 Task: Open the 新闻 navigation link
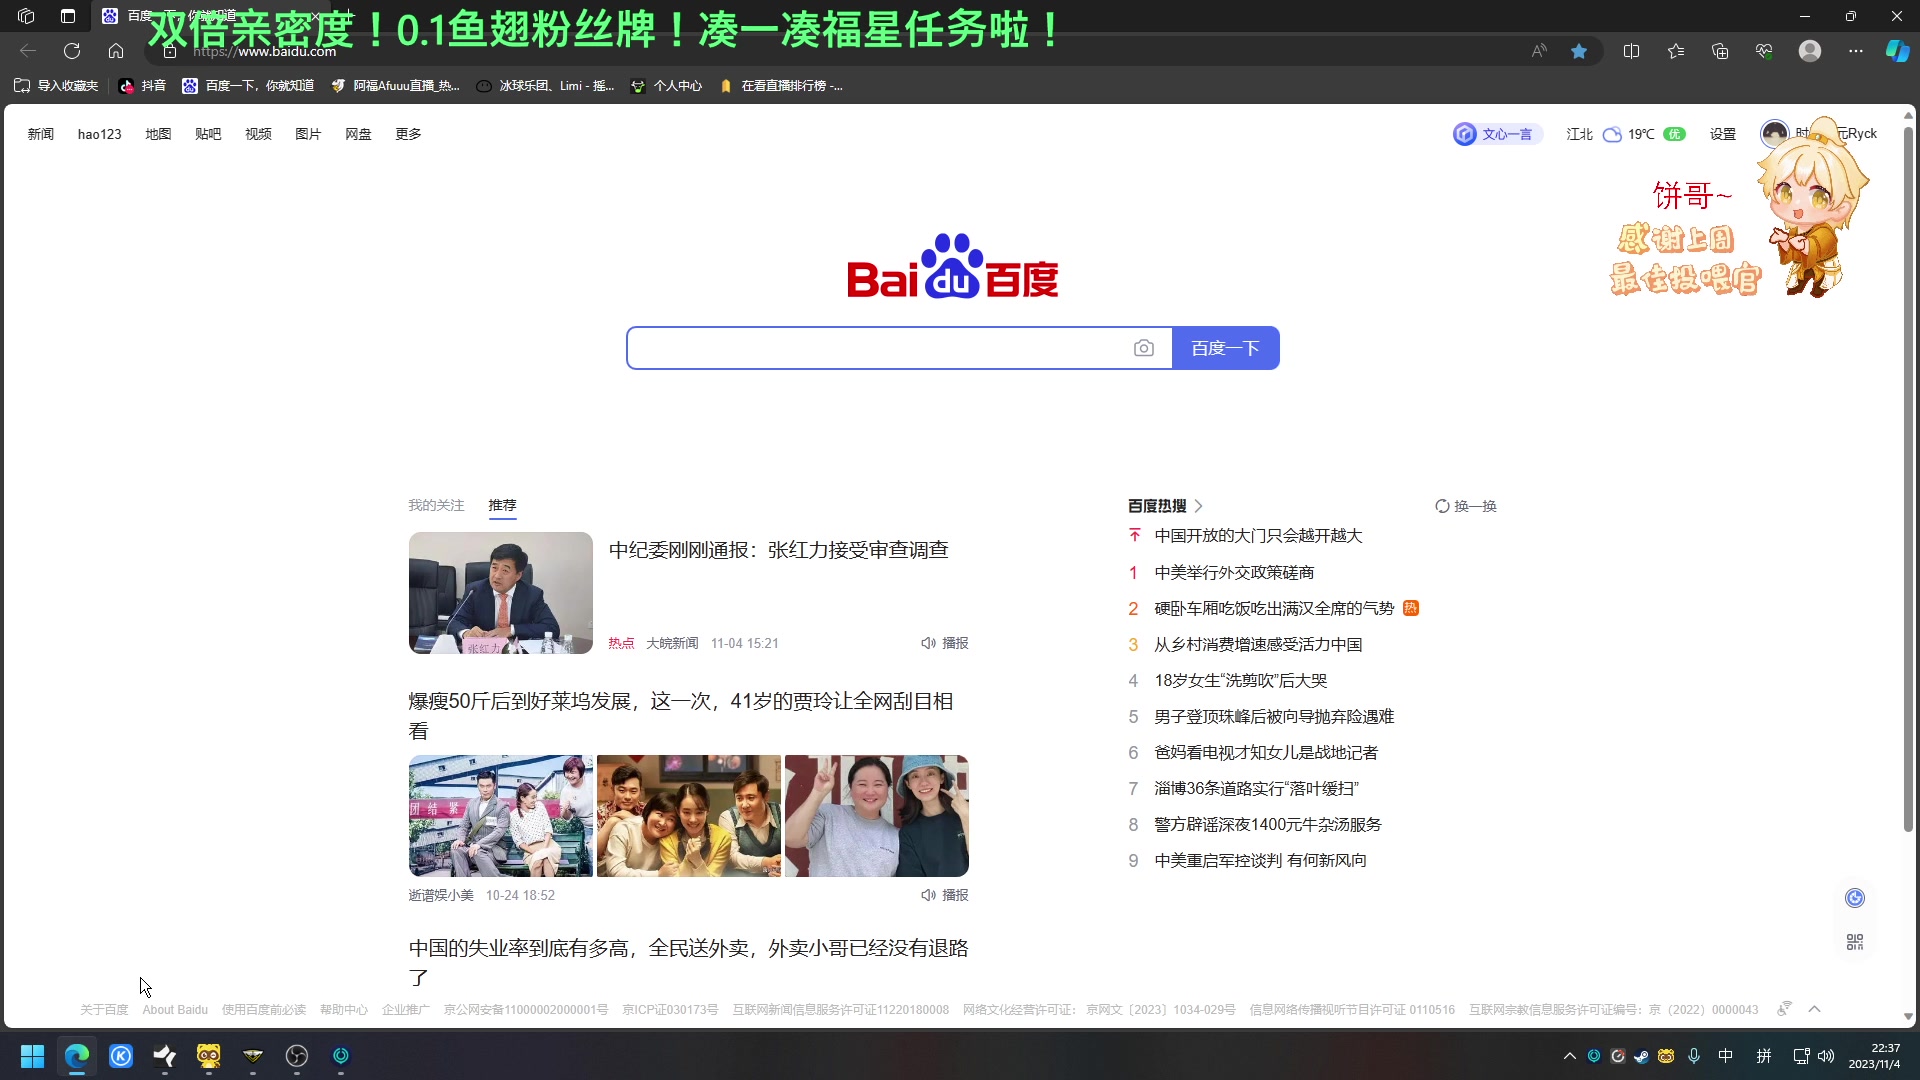[41, 134]
